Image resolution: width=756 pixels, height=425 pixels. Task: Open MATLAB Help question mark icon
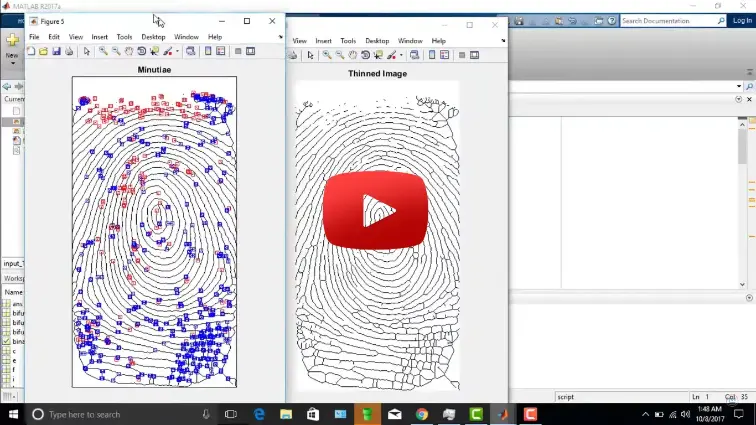point(611,21)
